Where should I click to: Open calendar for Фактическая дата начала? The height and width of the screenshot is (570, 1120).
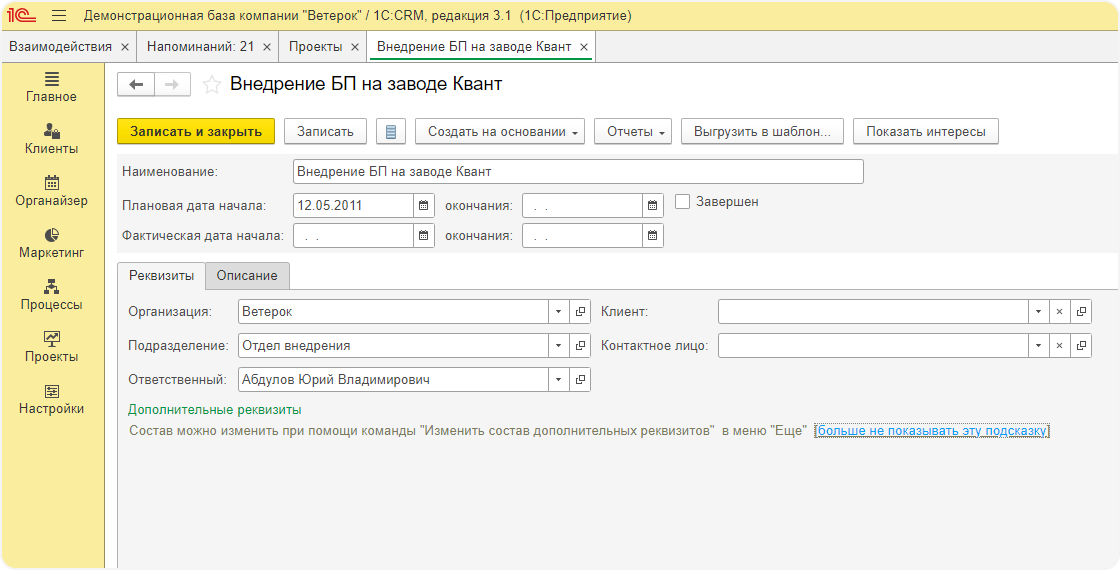coord(424,236)
